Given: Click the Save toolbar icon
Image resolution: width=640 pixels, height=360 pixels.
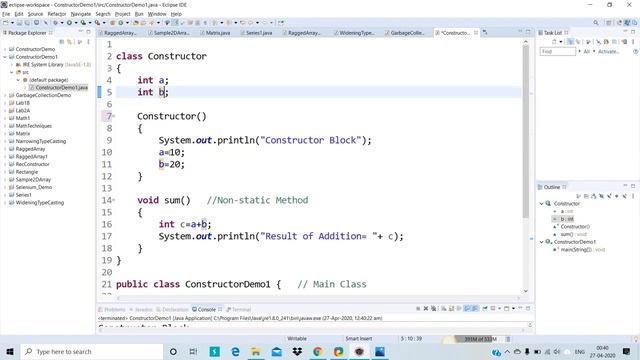Looking at the screenshot, I should [19, 23].
